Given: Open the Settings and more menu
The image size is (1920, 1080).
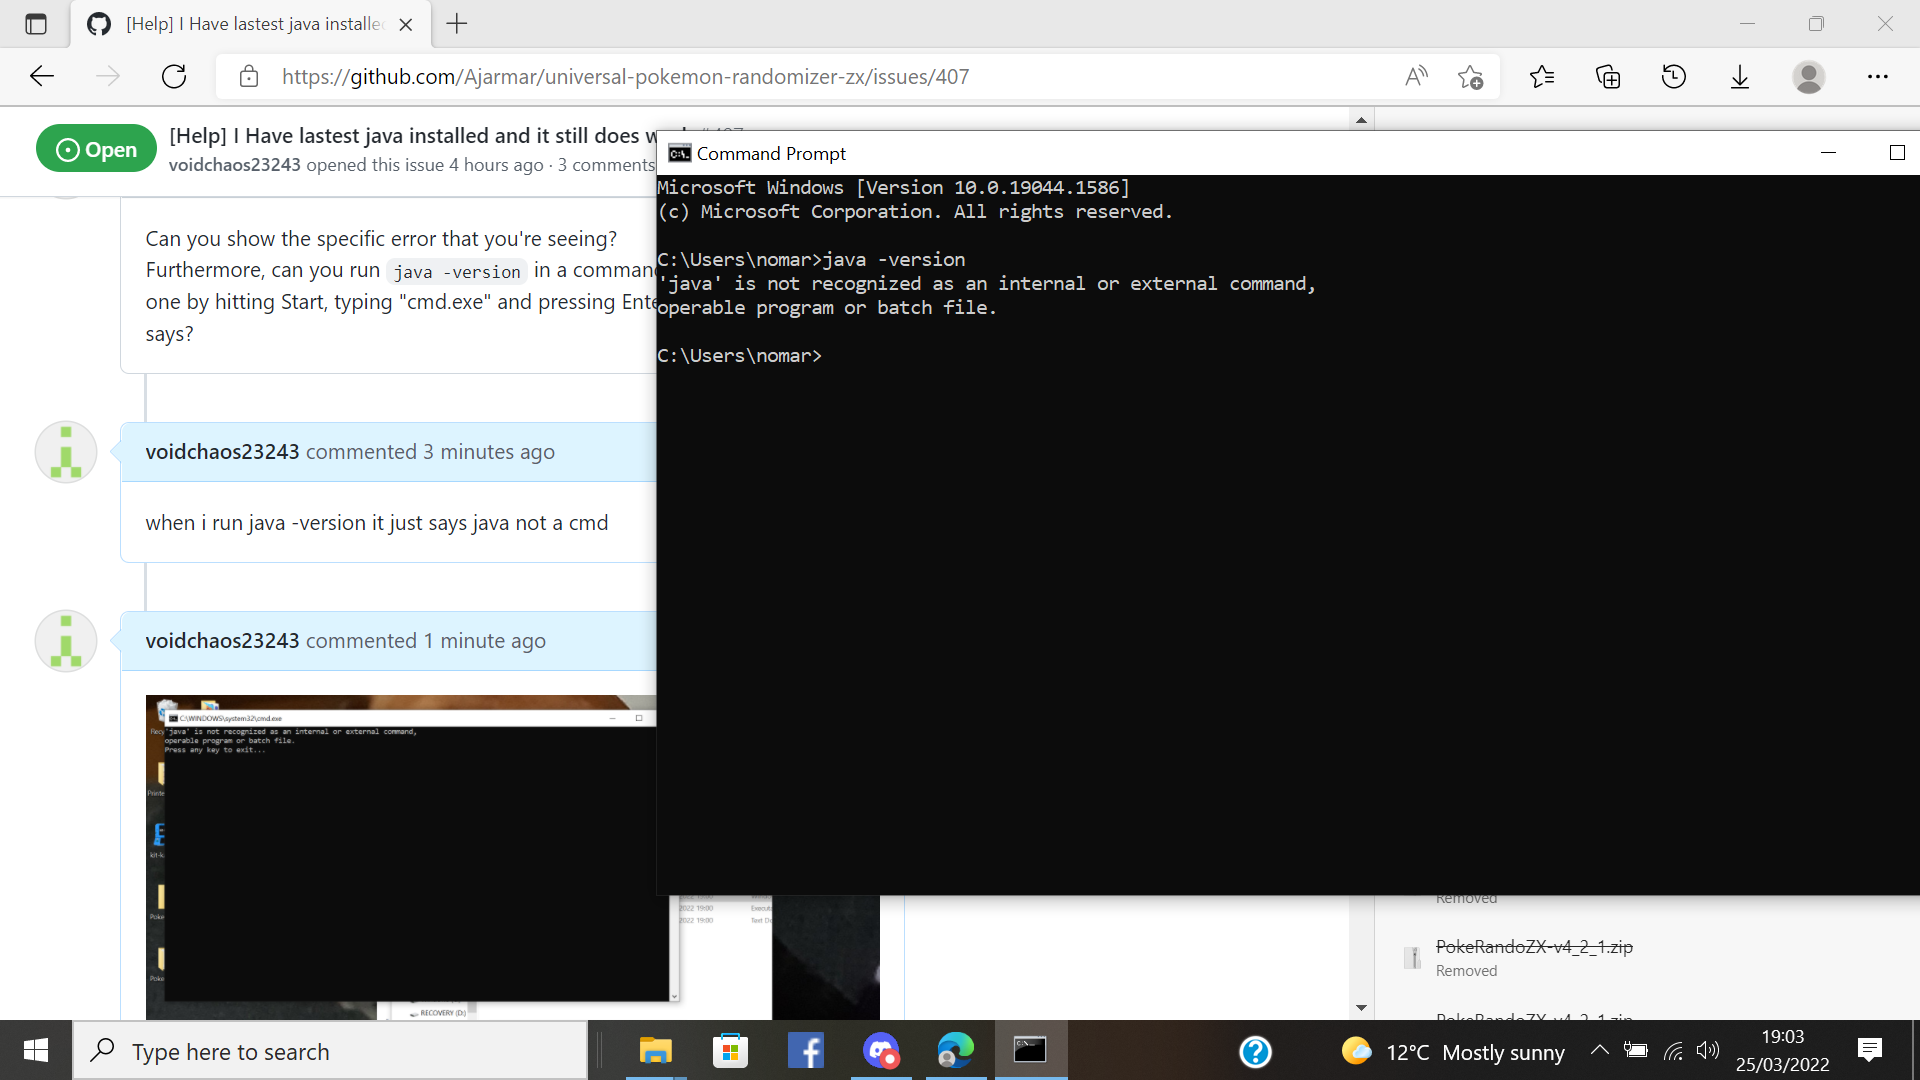Looking at the screenshot, I should (1878, 76).
